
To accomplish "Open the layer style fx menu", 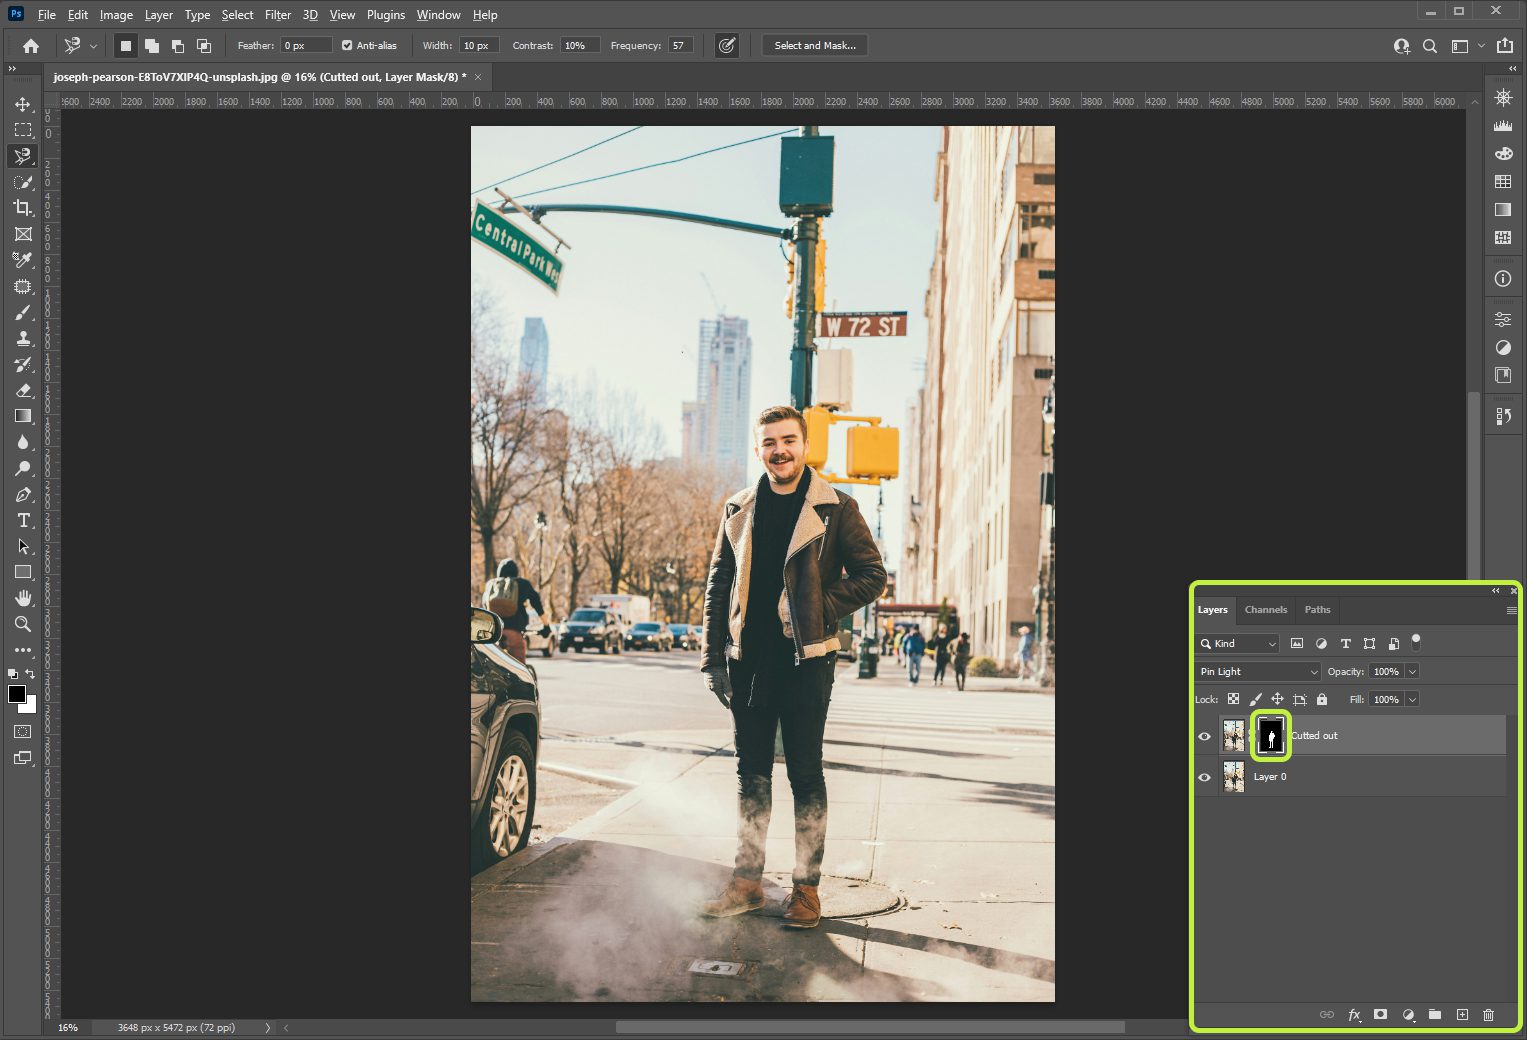I will pyautogui.click(x=1354, y=1014).
